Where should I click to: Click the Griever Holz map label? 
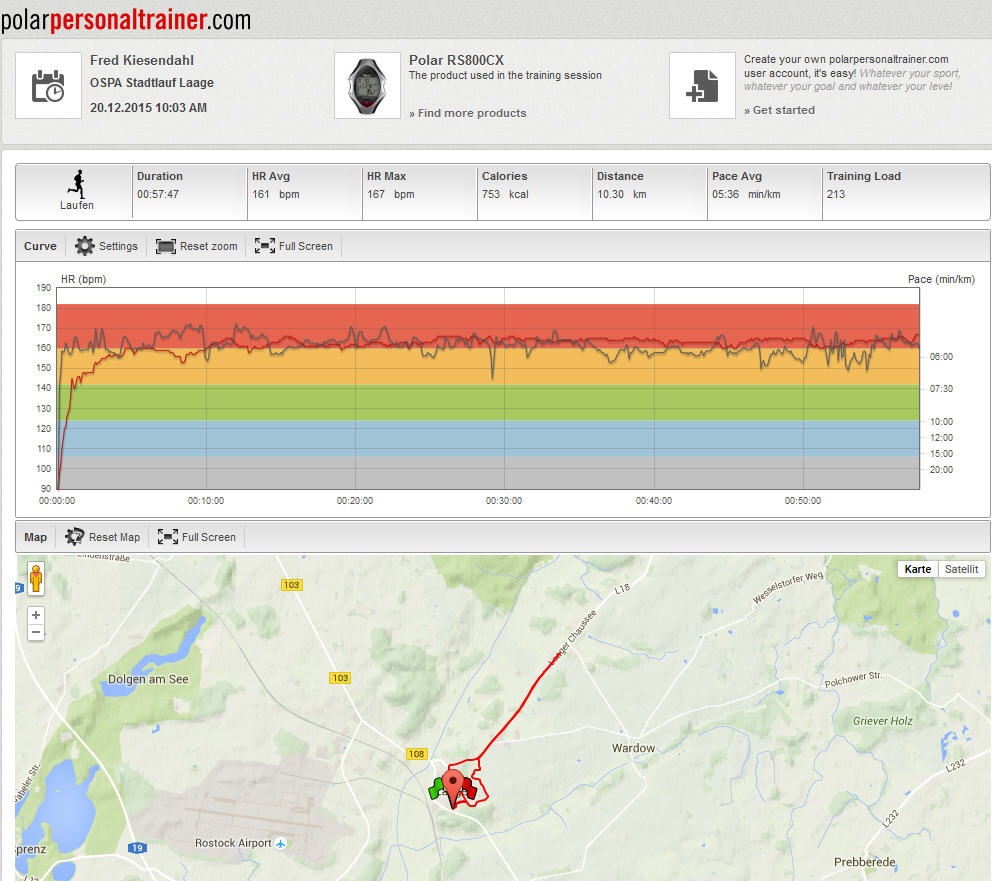883,721
